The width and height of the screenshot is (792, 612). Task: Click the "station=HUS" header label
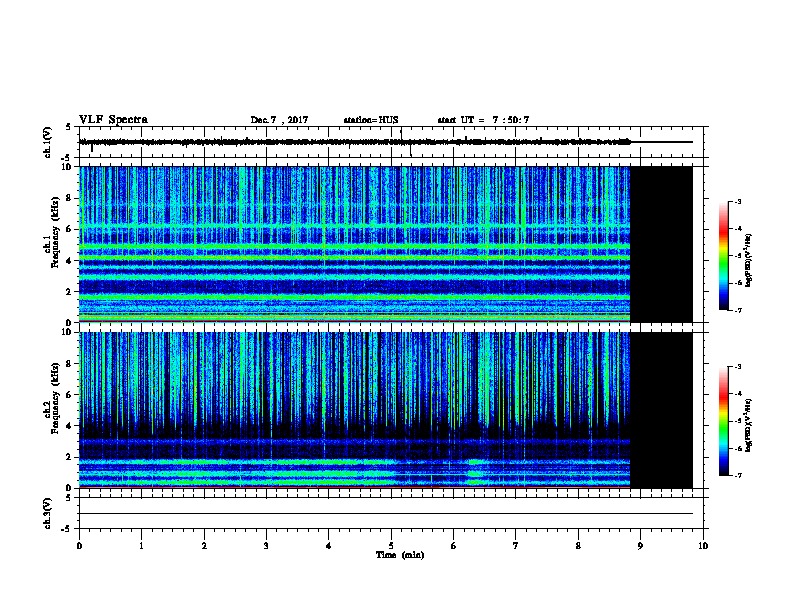point(371,120)
